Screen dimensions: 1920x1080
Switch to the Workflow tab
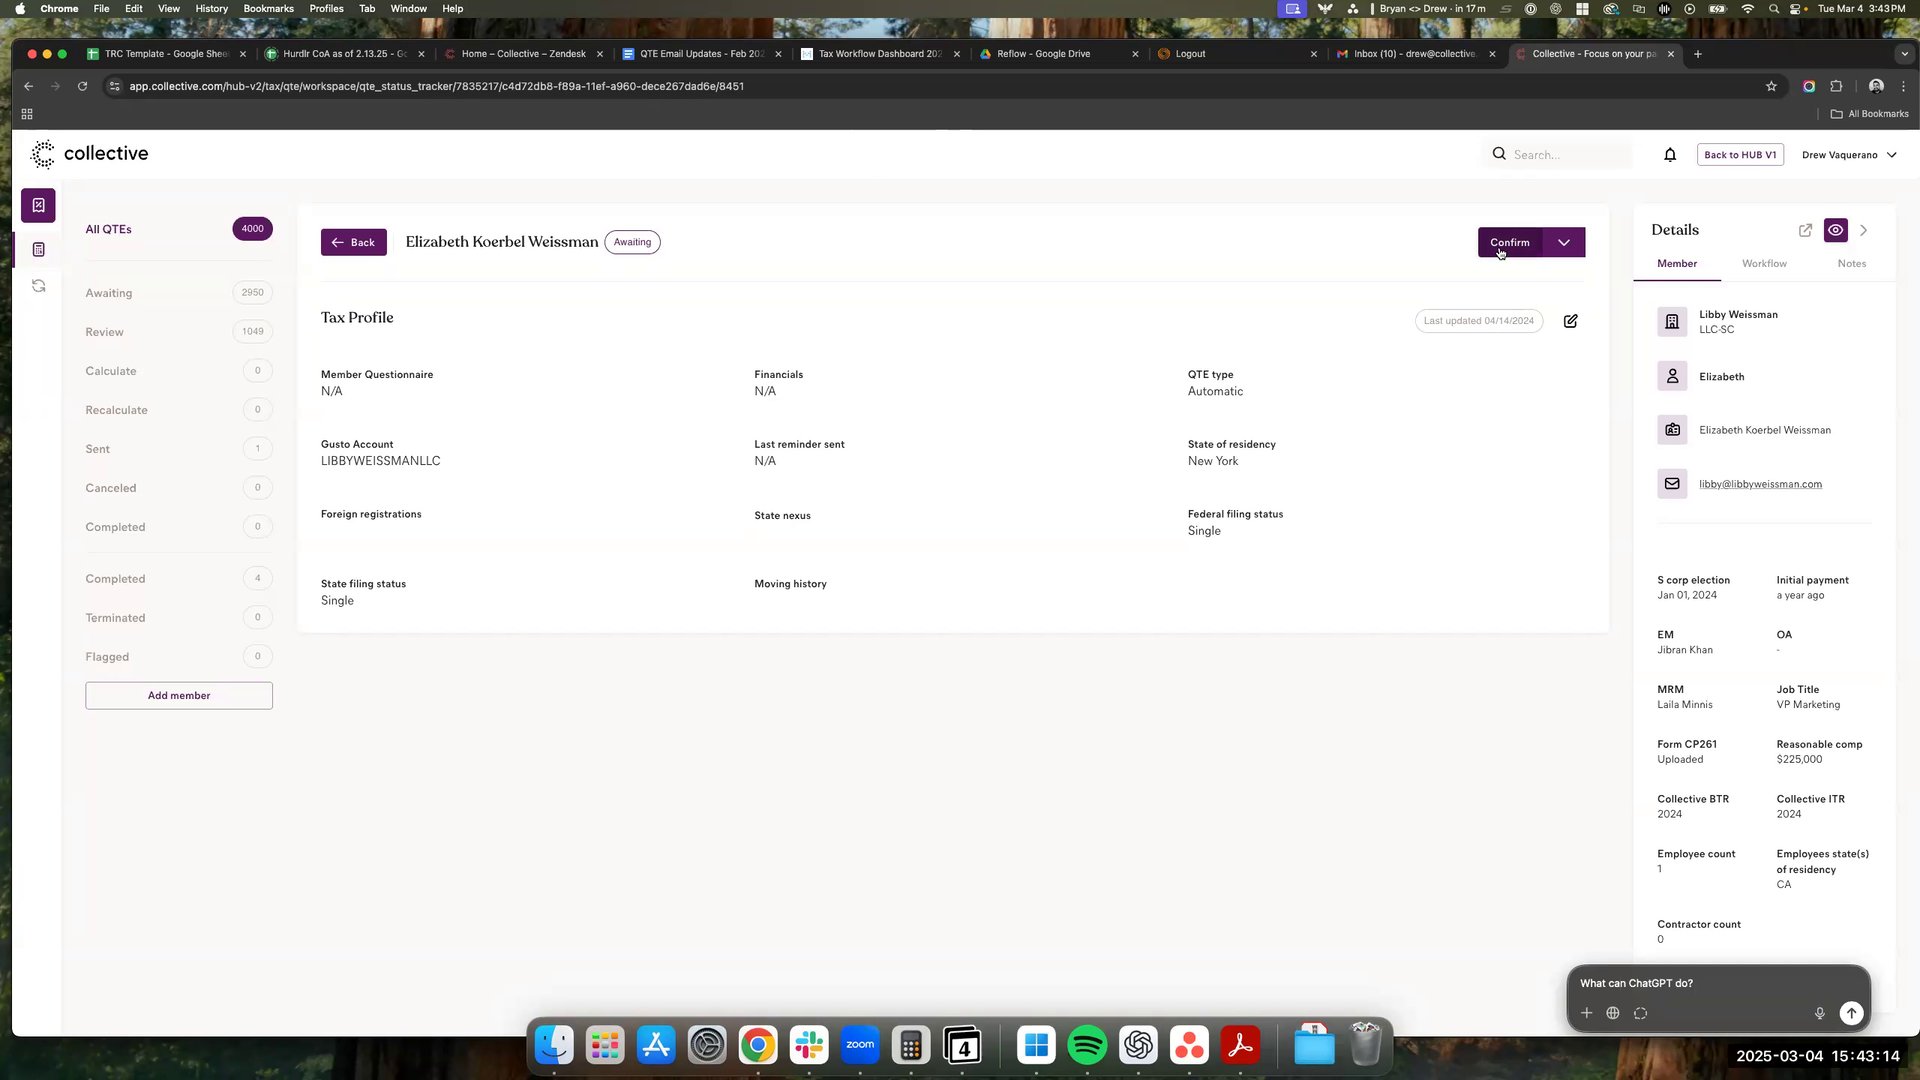[x=1764, y=264]
